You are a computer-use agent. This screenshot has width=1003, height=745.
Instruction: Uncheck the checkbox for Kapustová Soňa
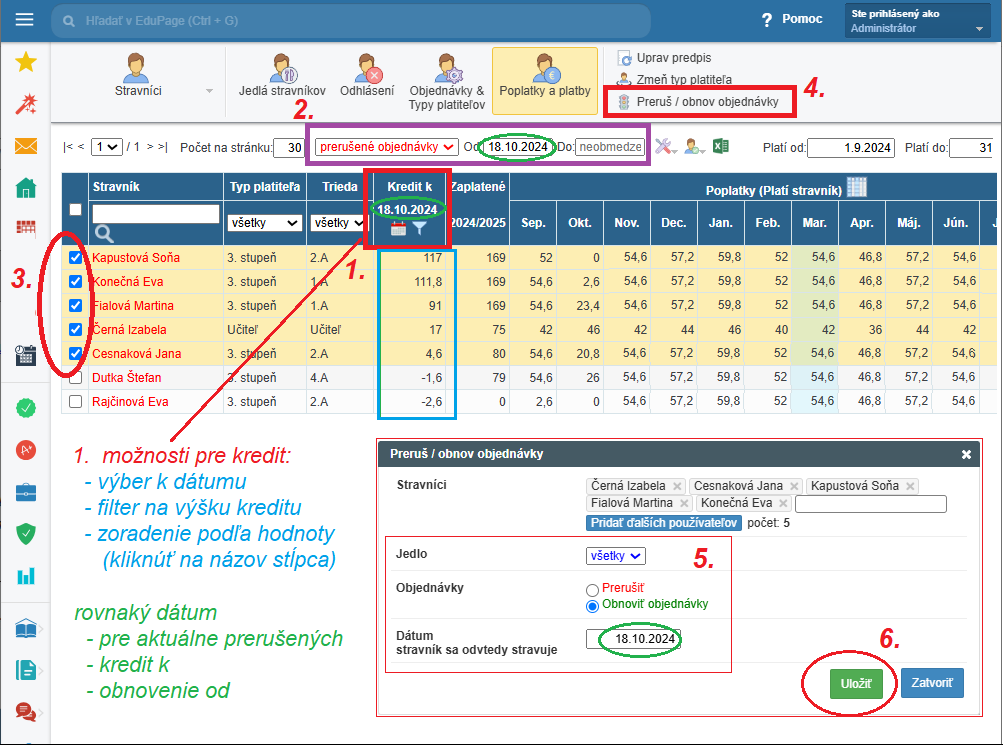coord(75,258)
